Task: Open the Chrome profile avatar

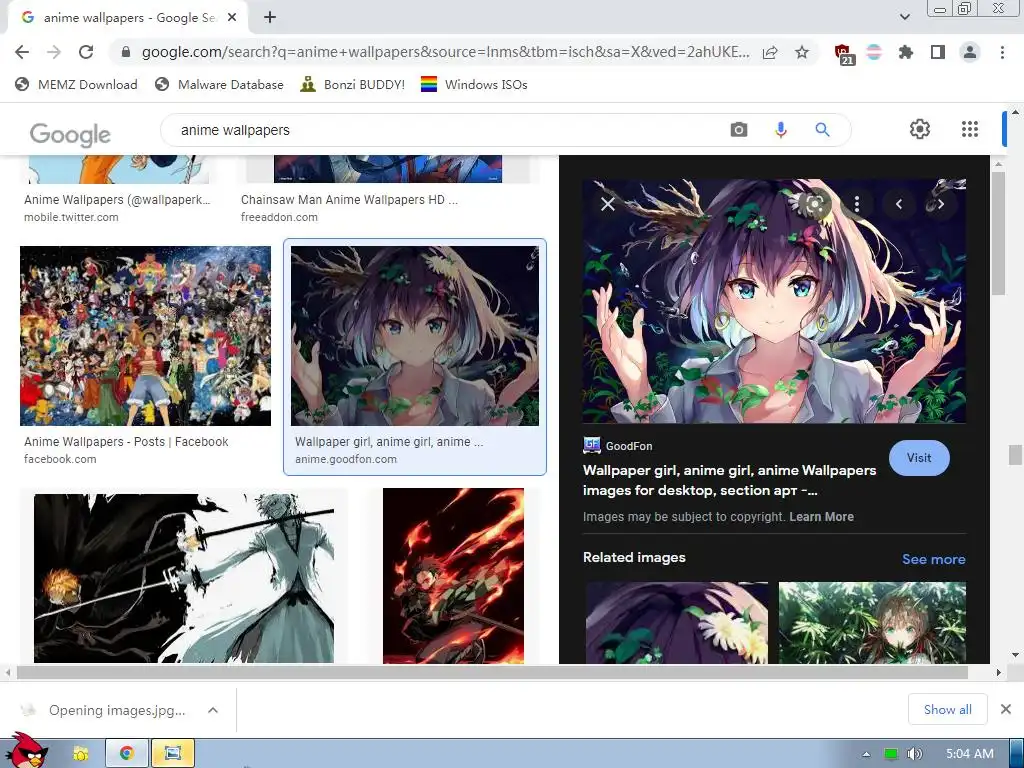Action: point(970,52)
